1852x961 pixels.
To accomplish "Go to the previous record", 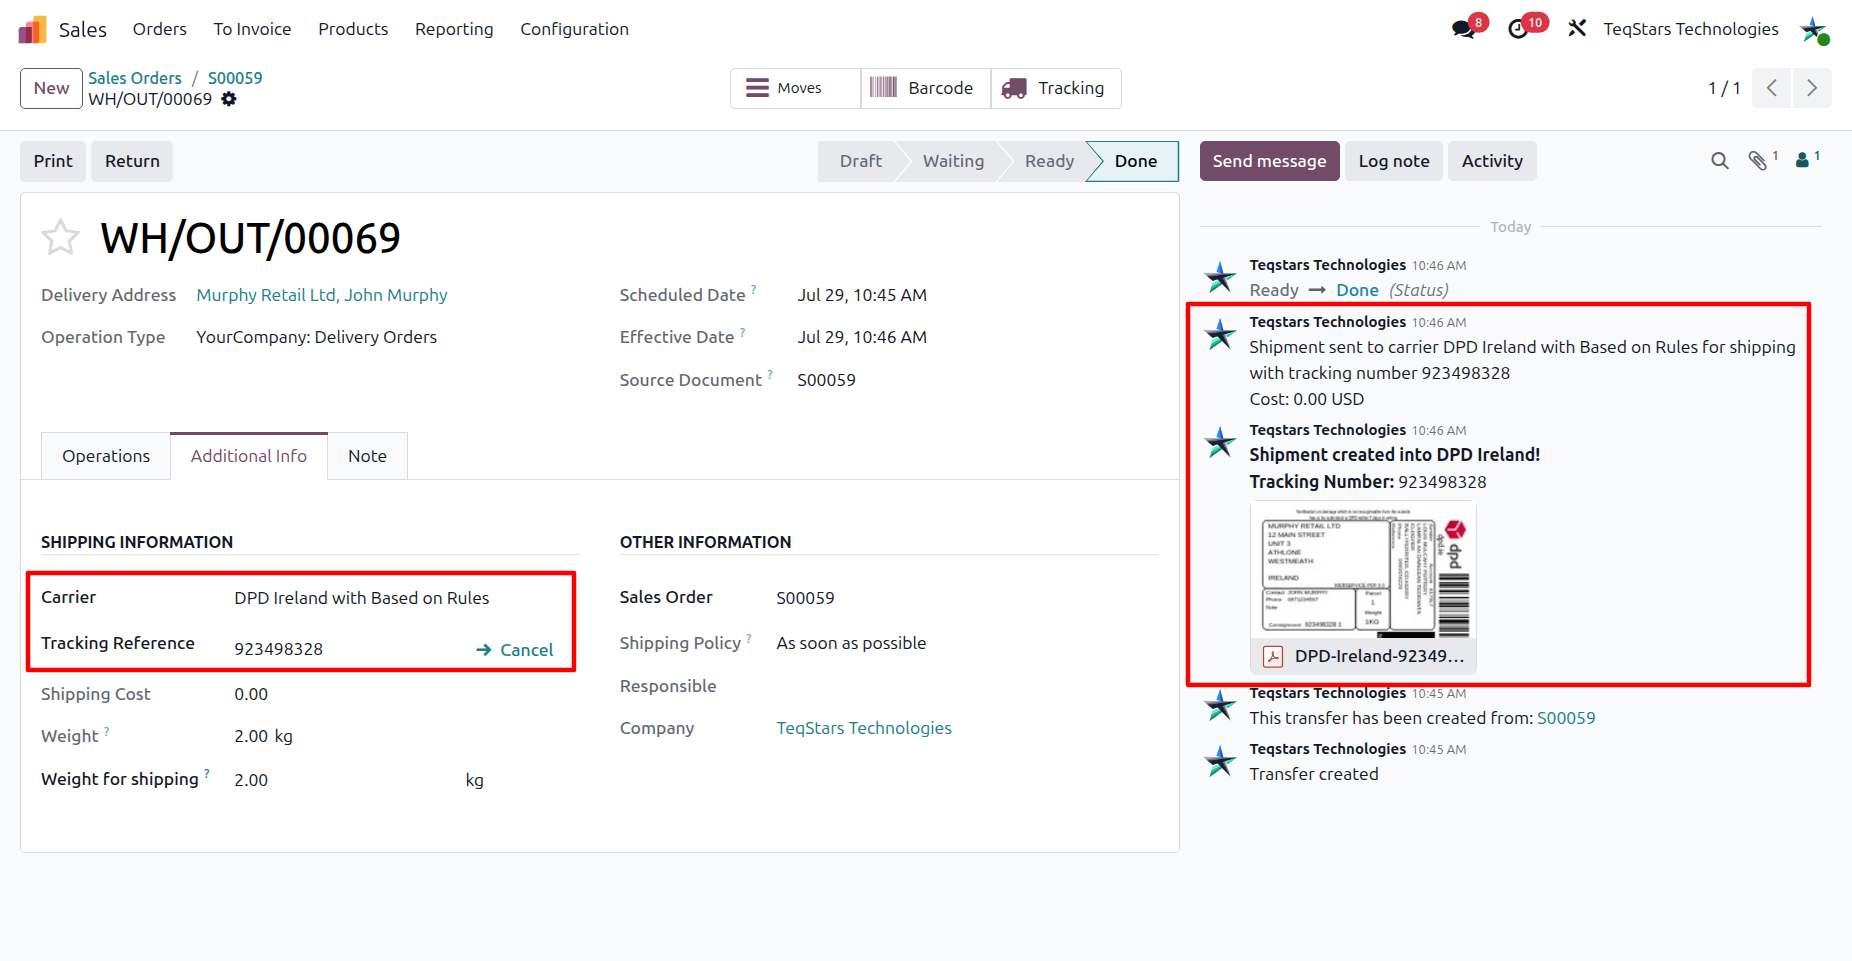I will coord(1772,88).
